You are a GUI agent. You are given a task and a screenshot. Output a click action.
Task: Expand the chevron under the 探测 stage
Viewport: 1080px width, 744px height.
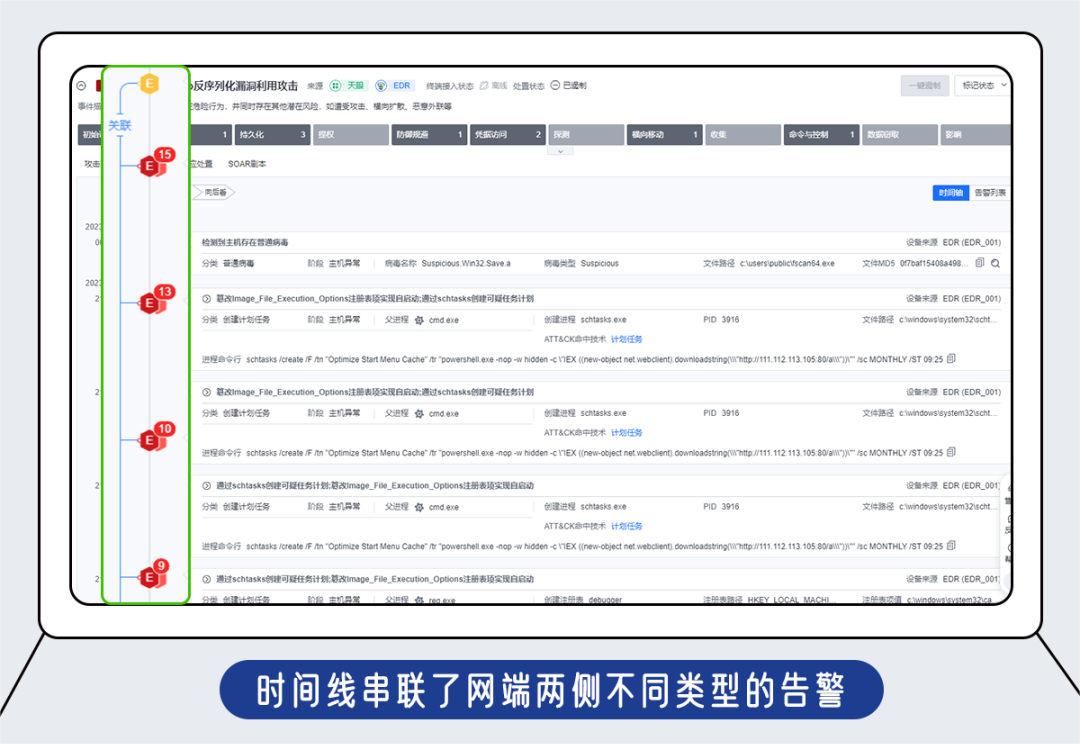561,150
